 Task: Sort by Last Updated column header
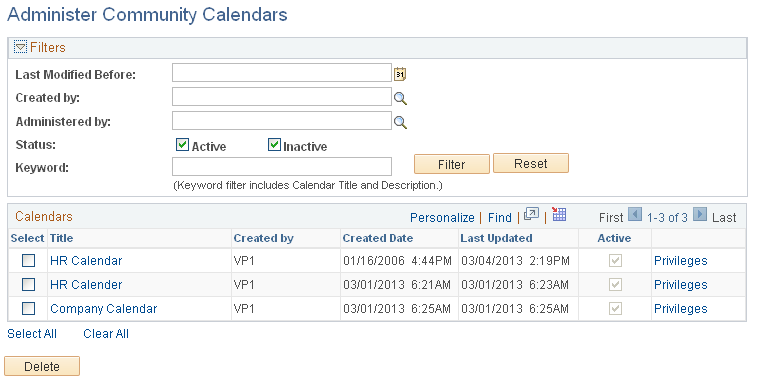(496, 238)
